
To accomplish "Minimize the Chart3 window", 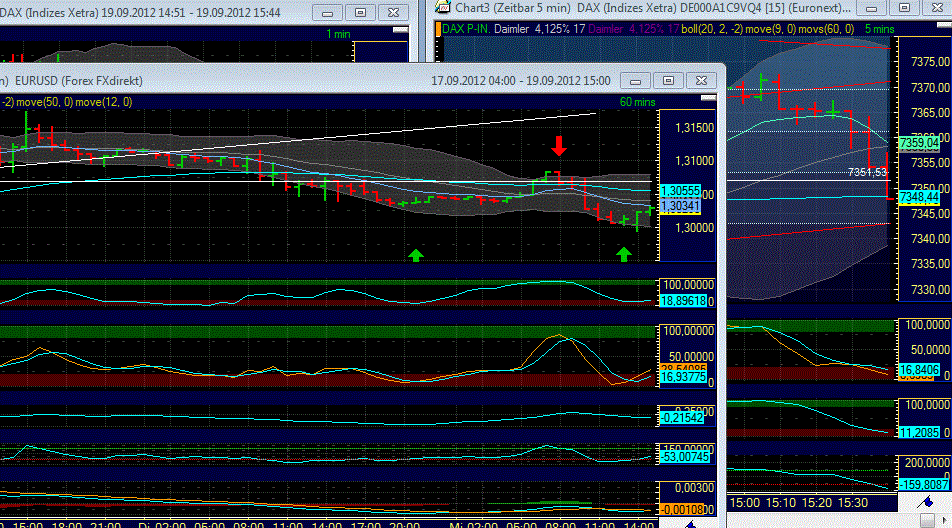I will click(871, 8).
